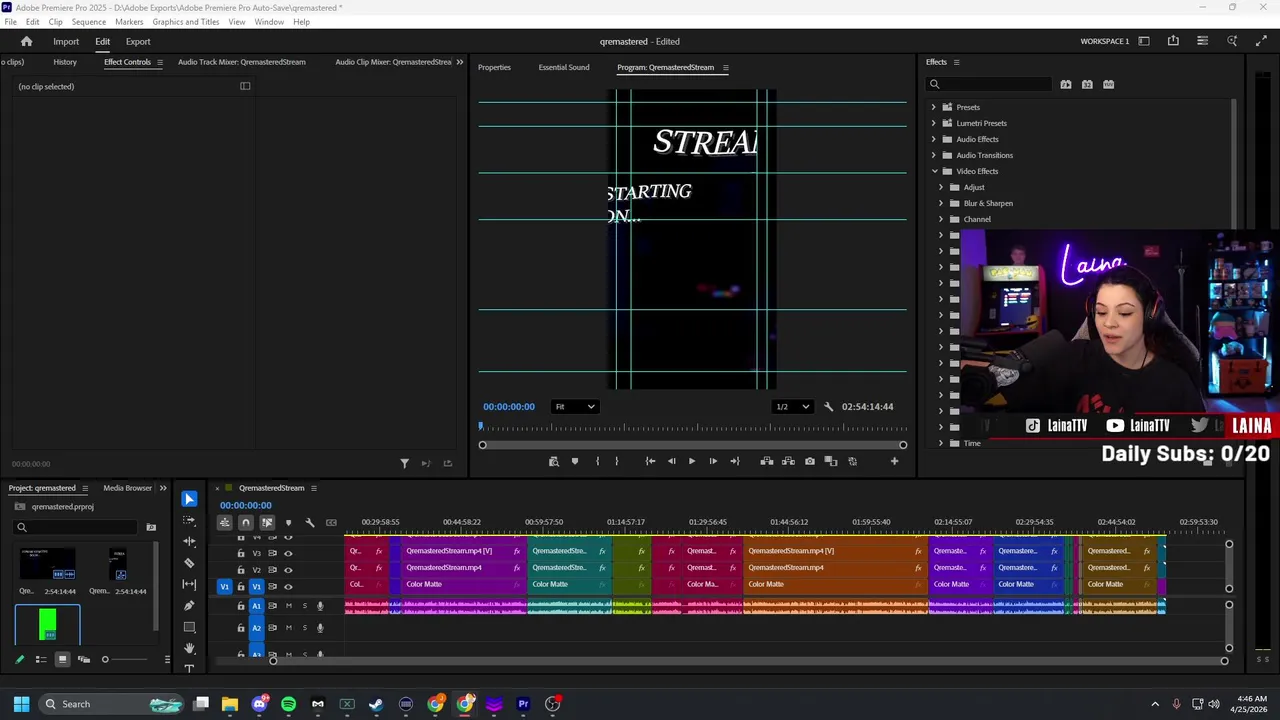
Task: Open the 1/2 playback resolution dropdown
Action: click(x=793, y=407)
